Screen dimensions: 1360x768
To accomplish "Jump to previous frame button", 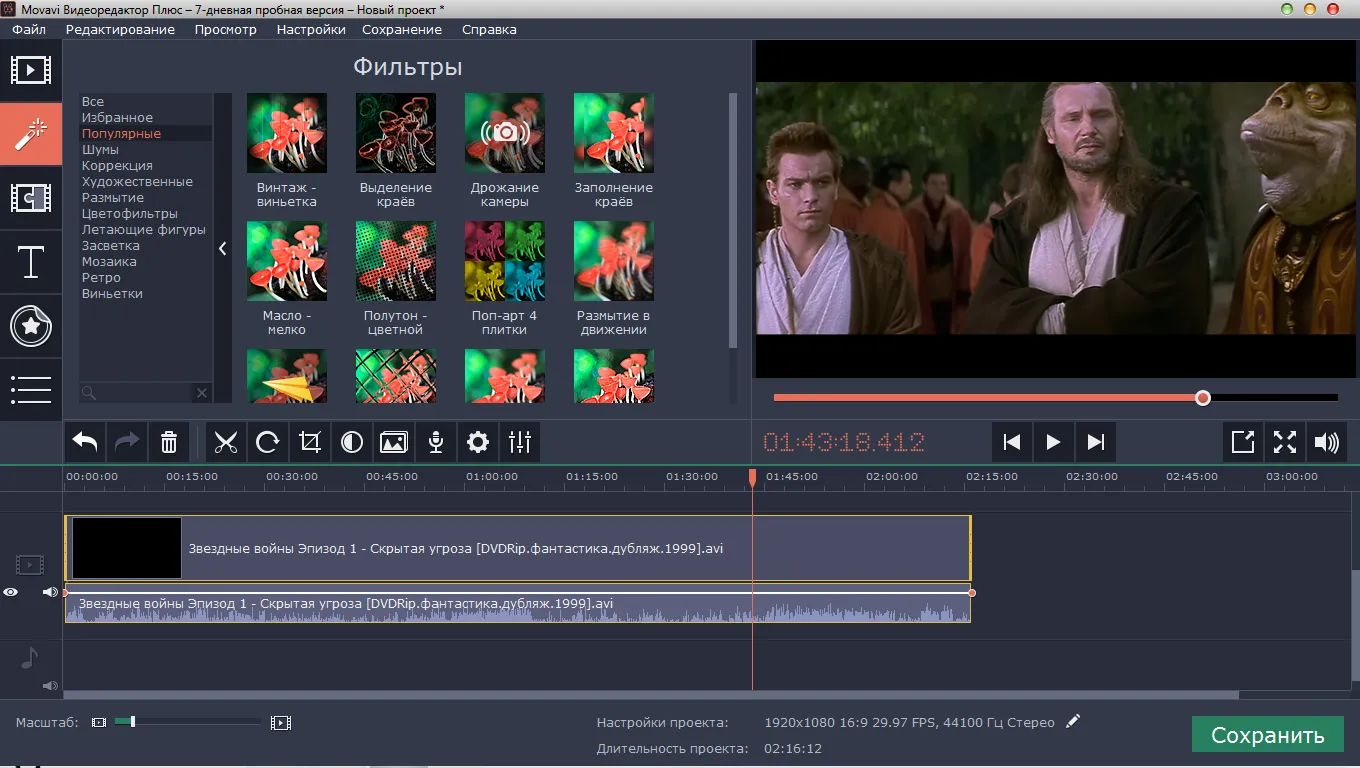I will tap(1012, 442).
